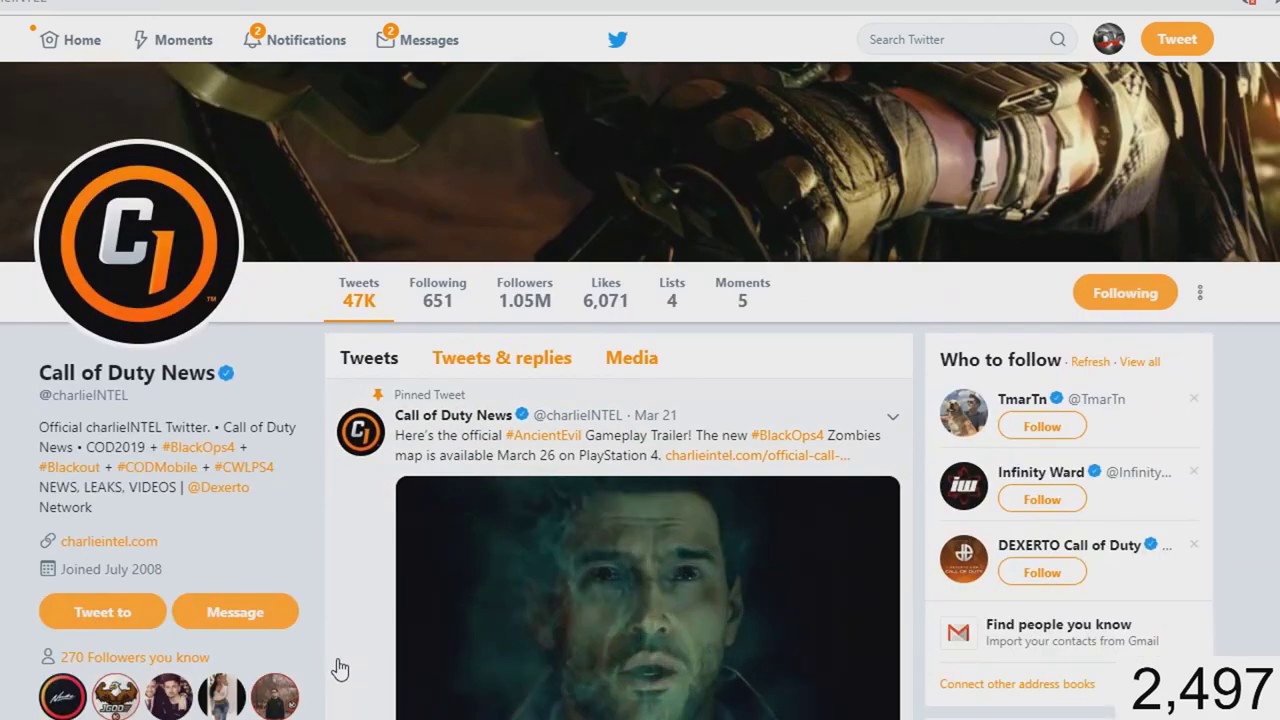Open Messages with 2 unread
This screenshot has height=720, width=1280.
(417, 40)
